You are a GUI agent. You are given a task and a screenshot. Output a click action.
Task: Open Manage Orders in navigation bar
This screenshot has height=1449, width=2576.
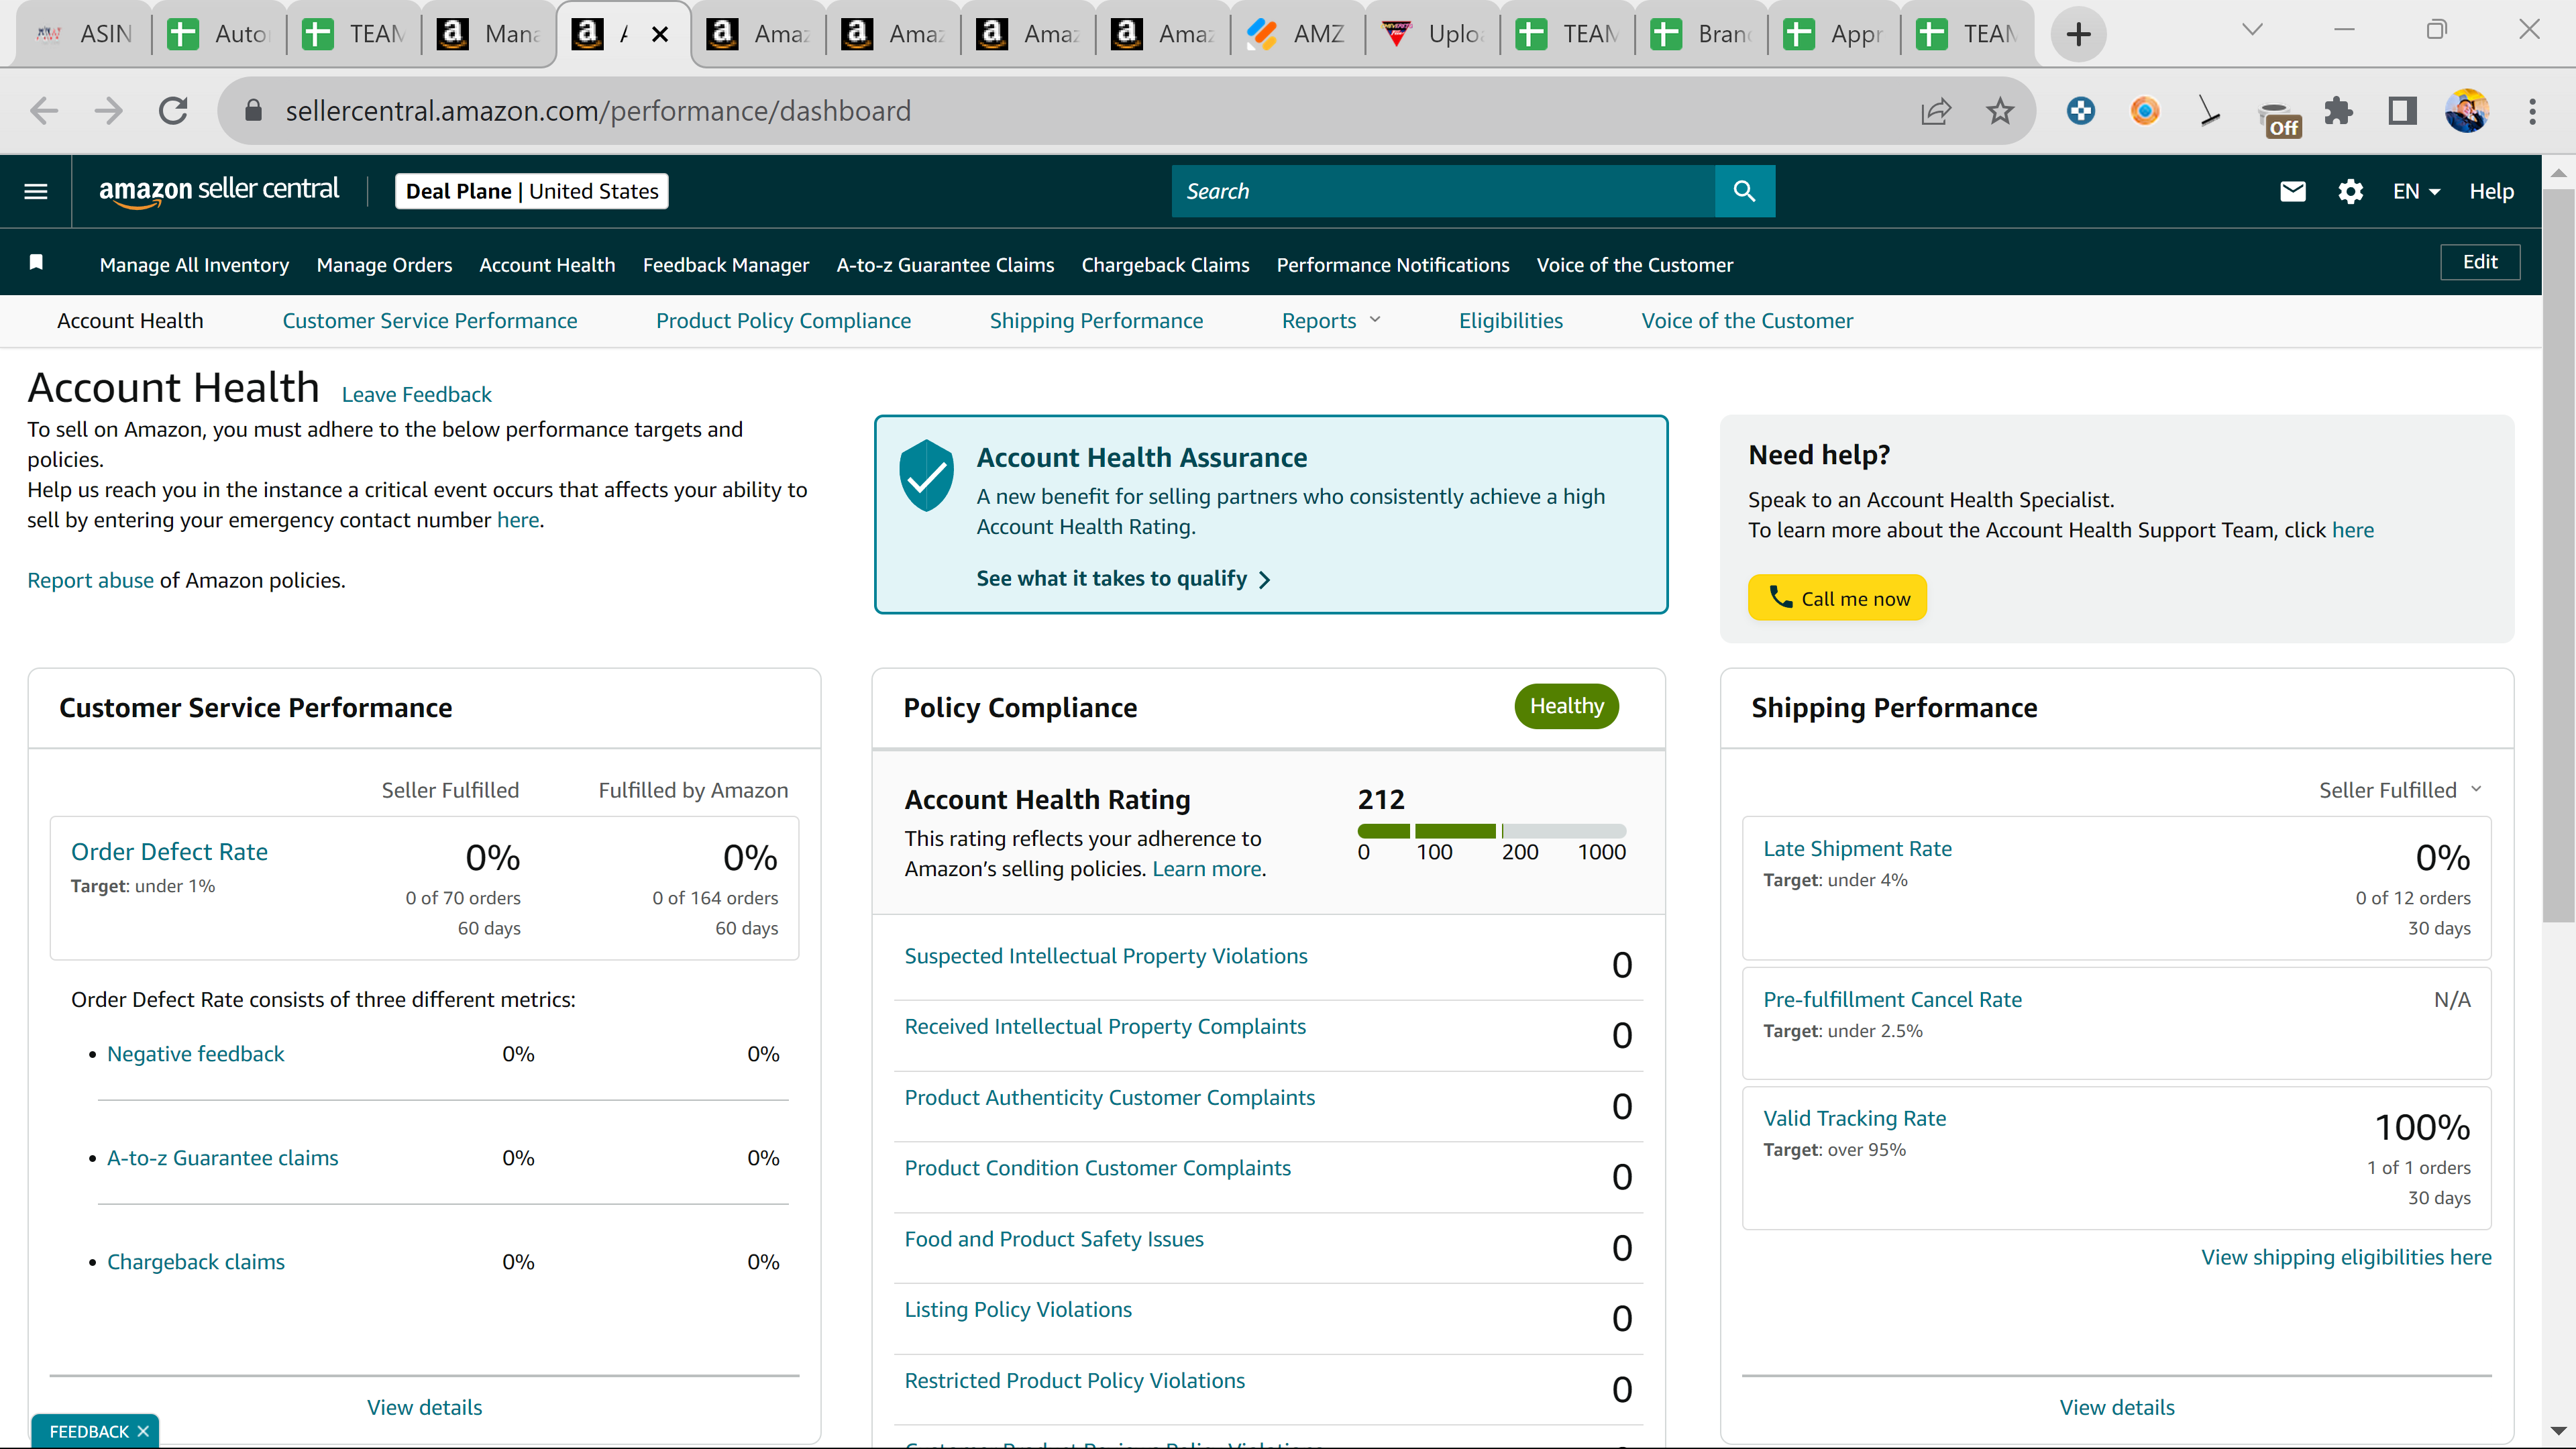coord(384,265)
